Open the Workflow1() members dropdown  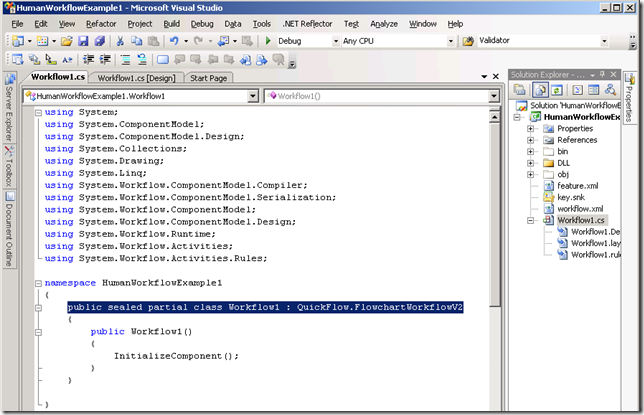pos(493,96)
